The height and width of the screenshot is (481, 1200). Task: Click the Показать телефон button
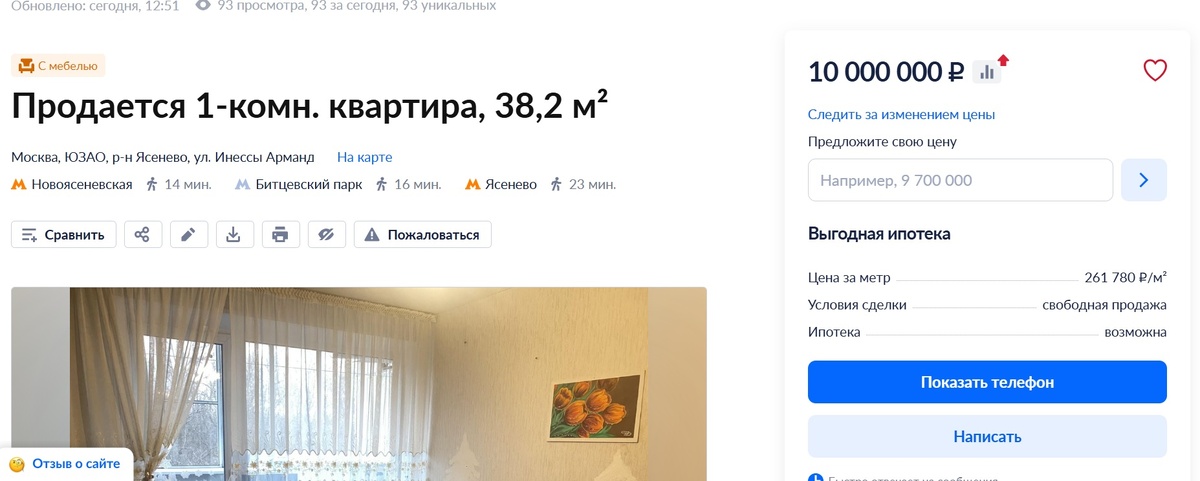[x=987, y=382]
